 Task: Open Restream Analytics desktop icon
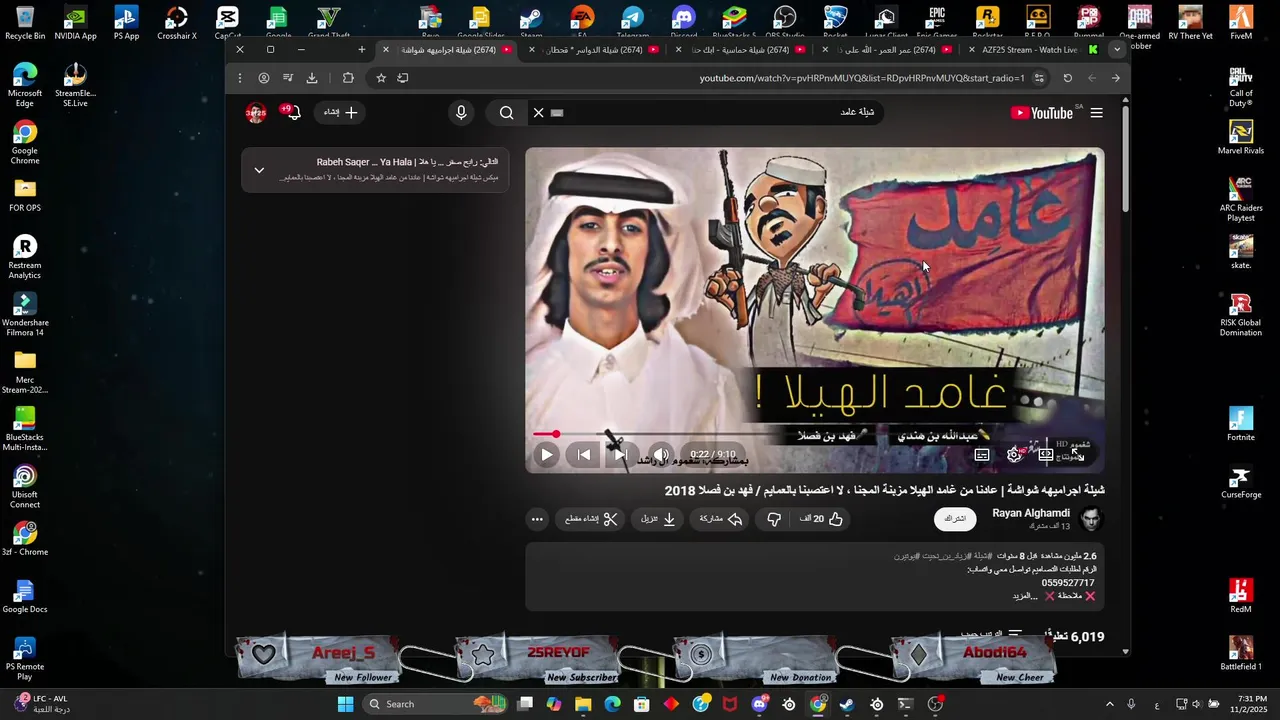pyautogui.click(x=25, y=257)
